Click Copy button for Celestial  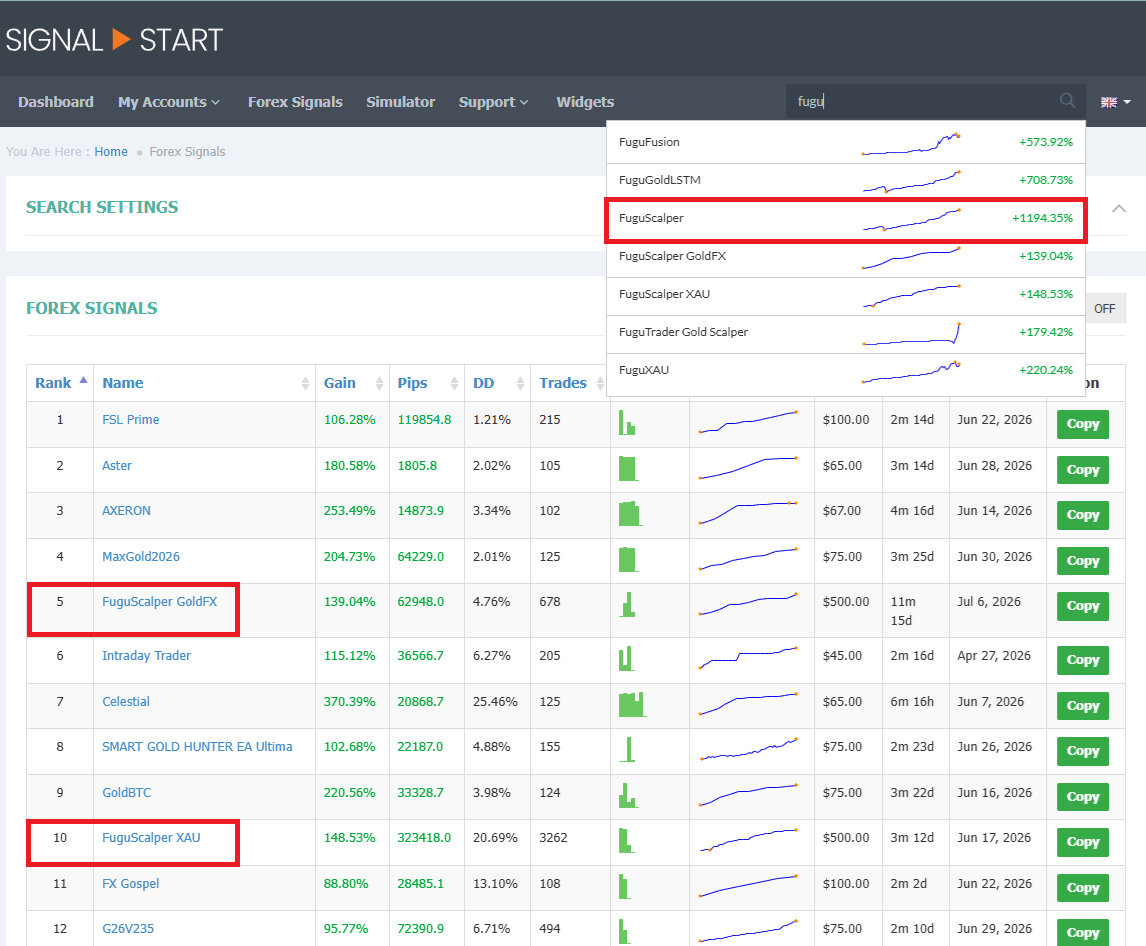tap(1082, 706)
